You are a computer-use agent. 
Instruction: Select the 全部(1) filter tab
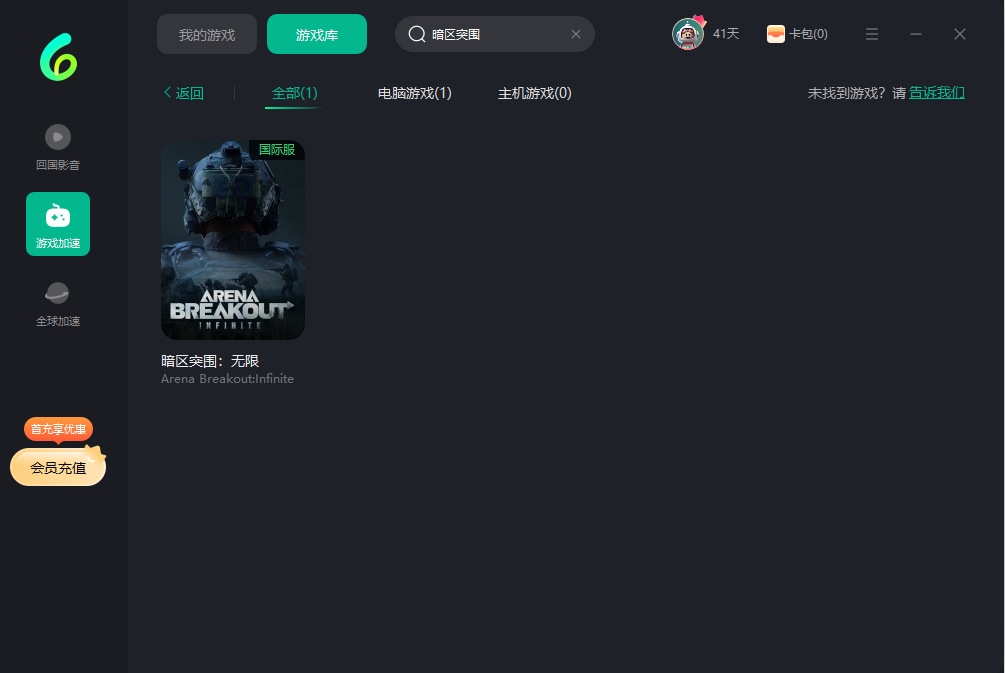coord(295,93)
